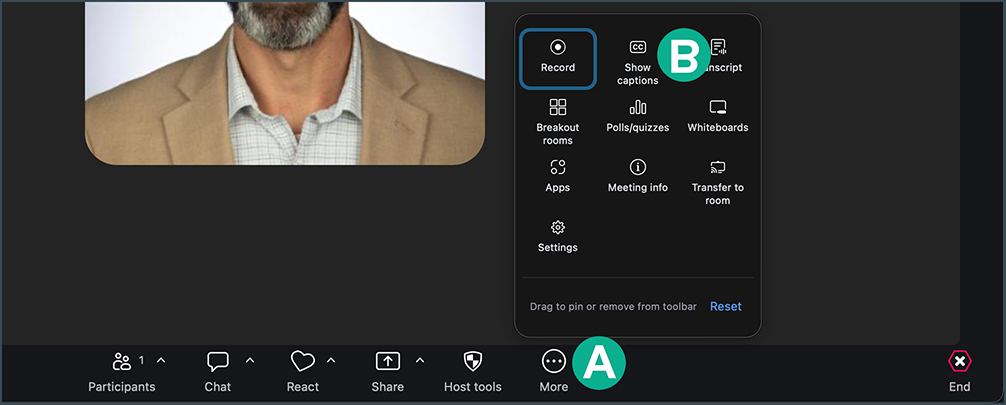Click the participant video tile
Screen dimensions: 1006x405
285,83
